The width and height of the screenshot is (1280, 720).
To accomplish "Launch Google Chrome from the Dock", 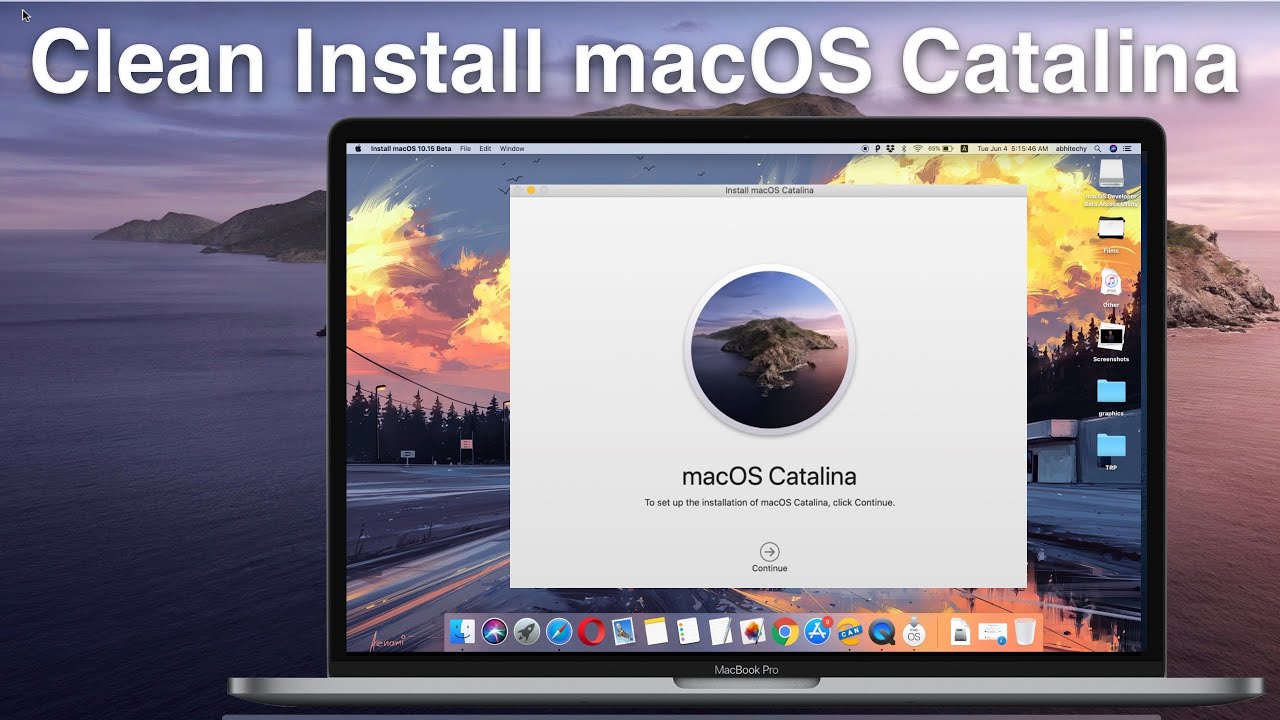I will (x=785, y=631).
